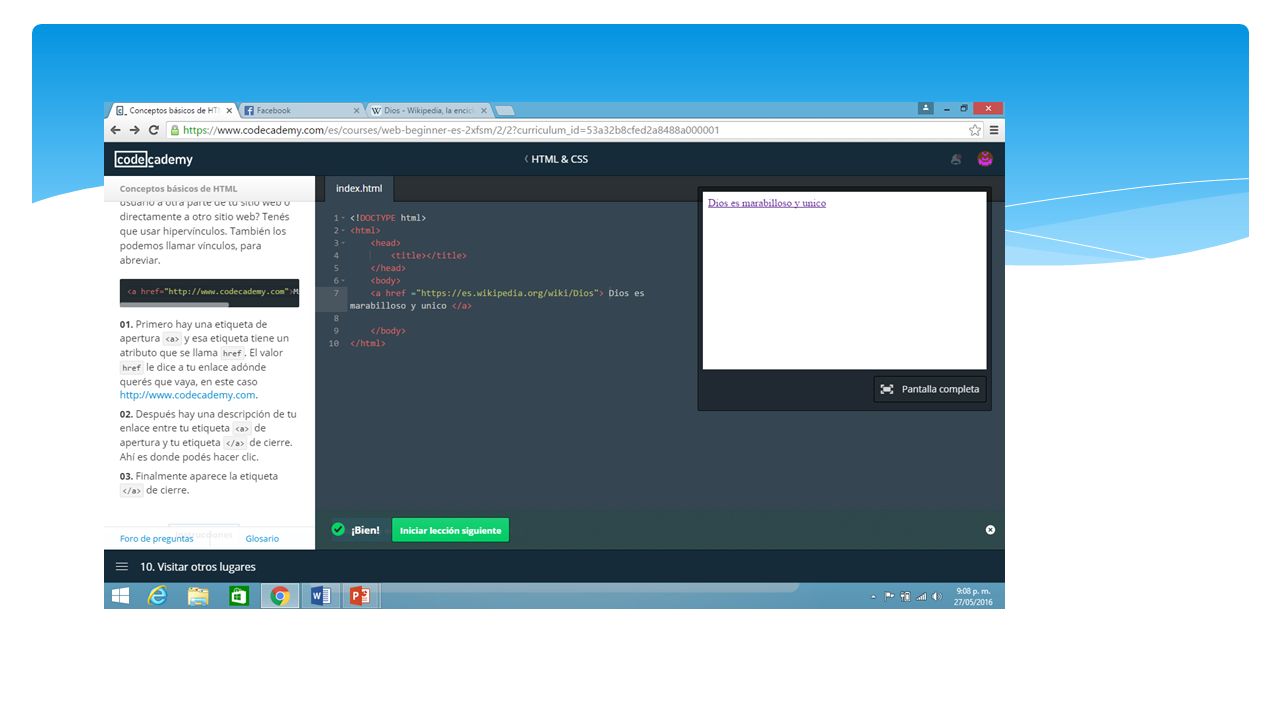1280x720 pixels.
Task: Open PowerPoint from the taskbar
Action: (x=360, y=596)
